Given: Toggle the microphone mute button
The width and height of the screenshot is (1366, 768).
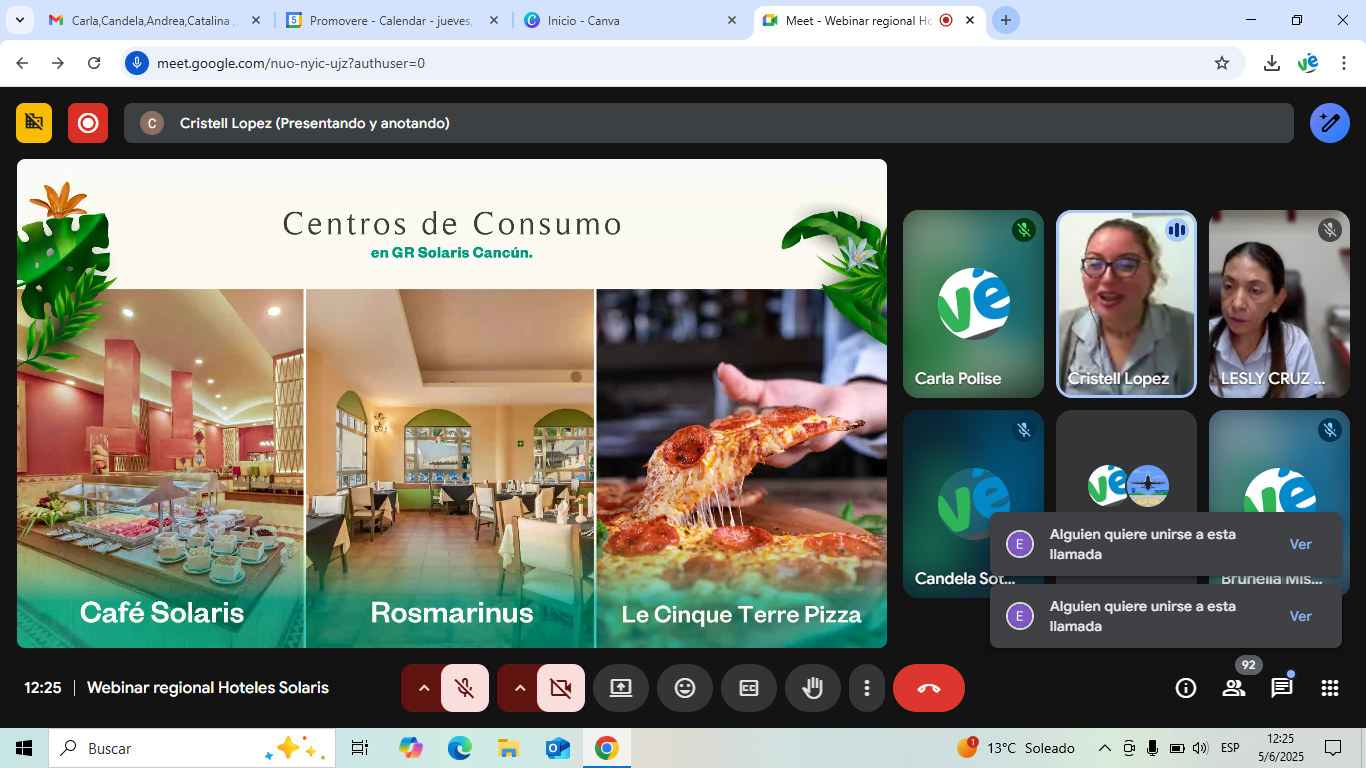Looking at the screenshot, I should pyautogui.click(x=464, y=688).
